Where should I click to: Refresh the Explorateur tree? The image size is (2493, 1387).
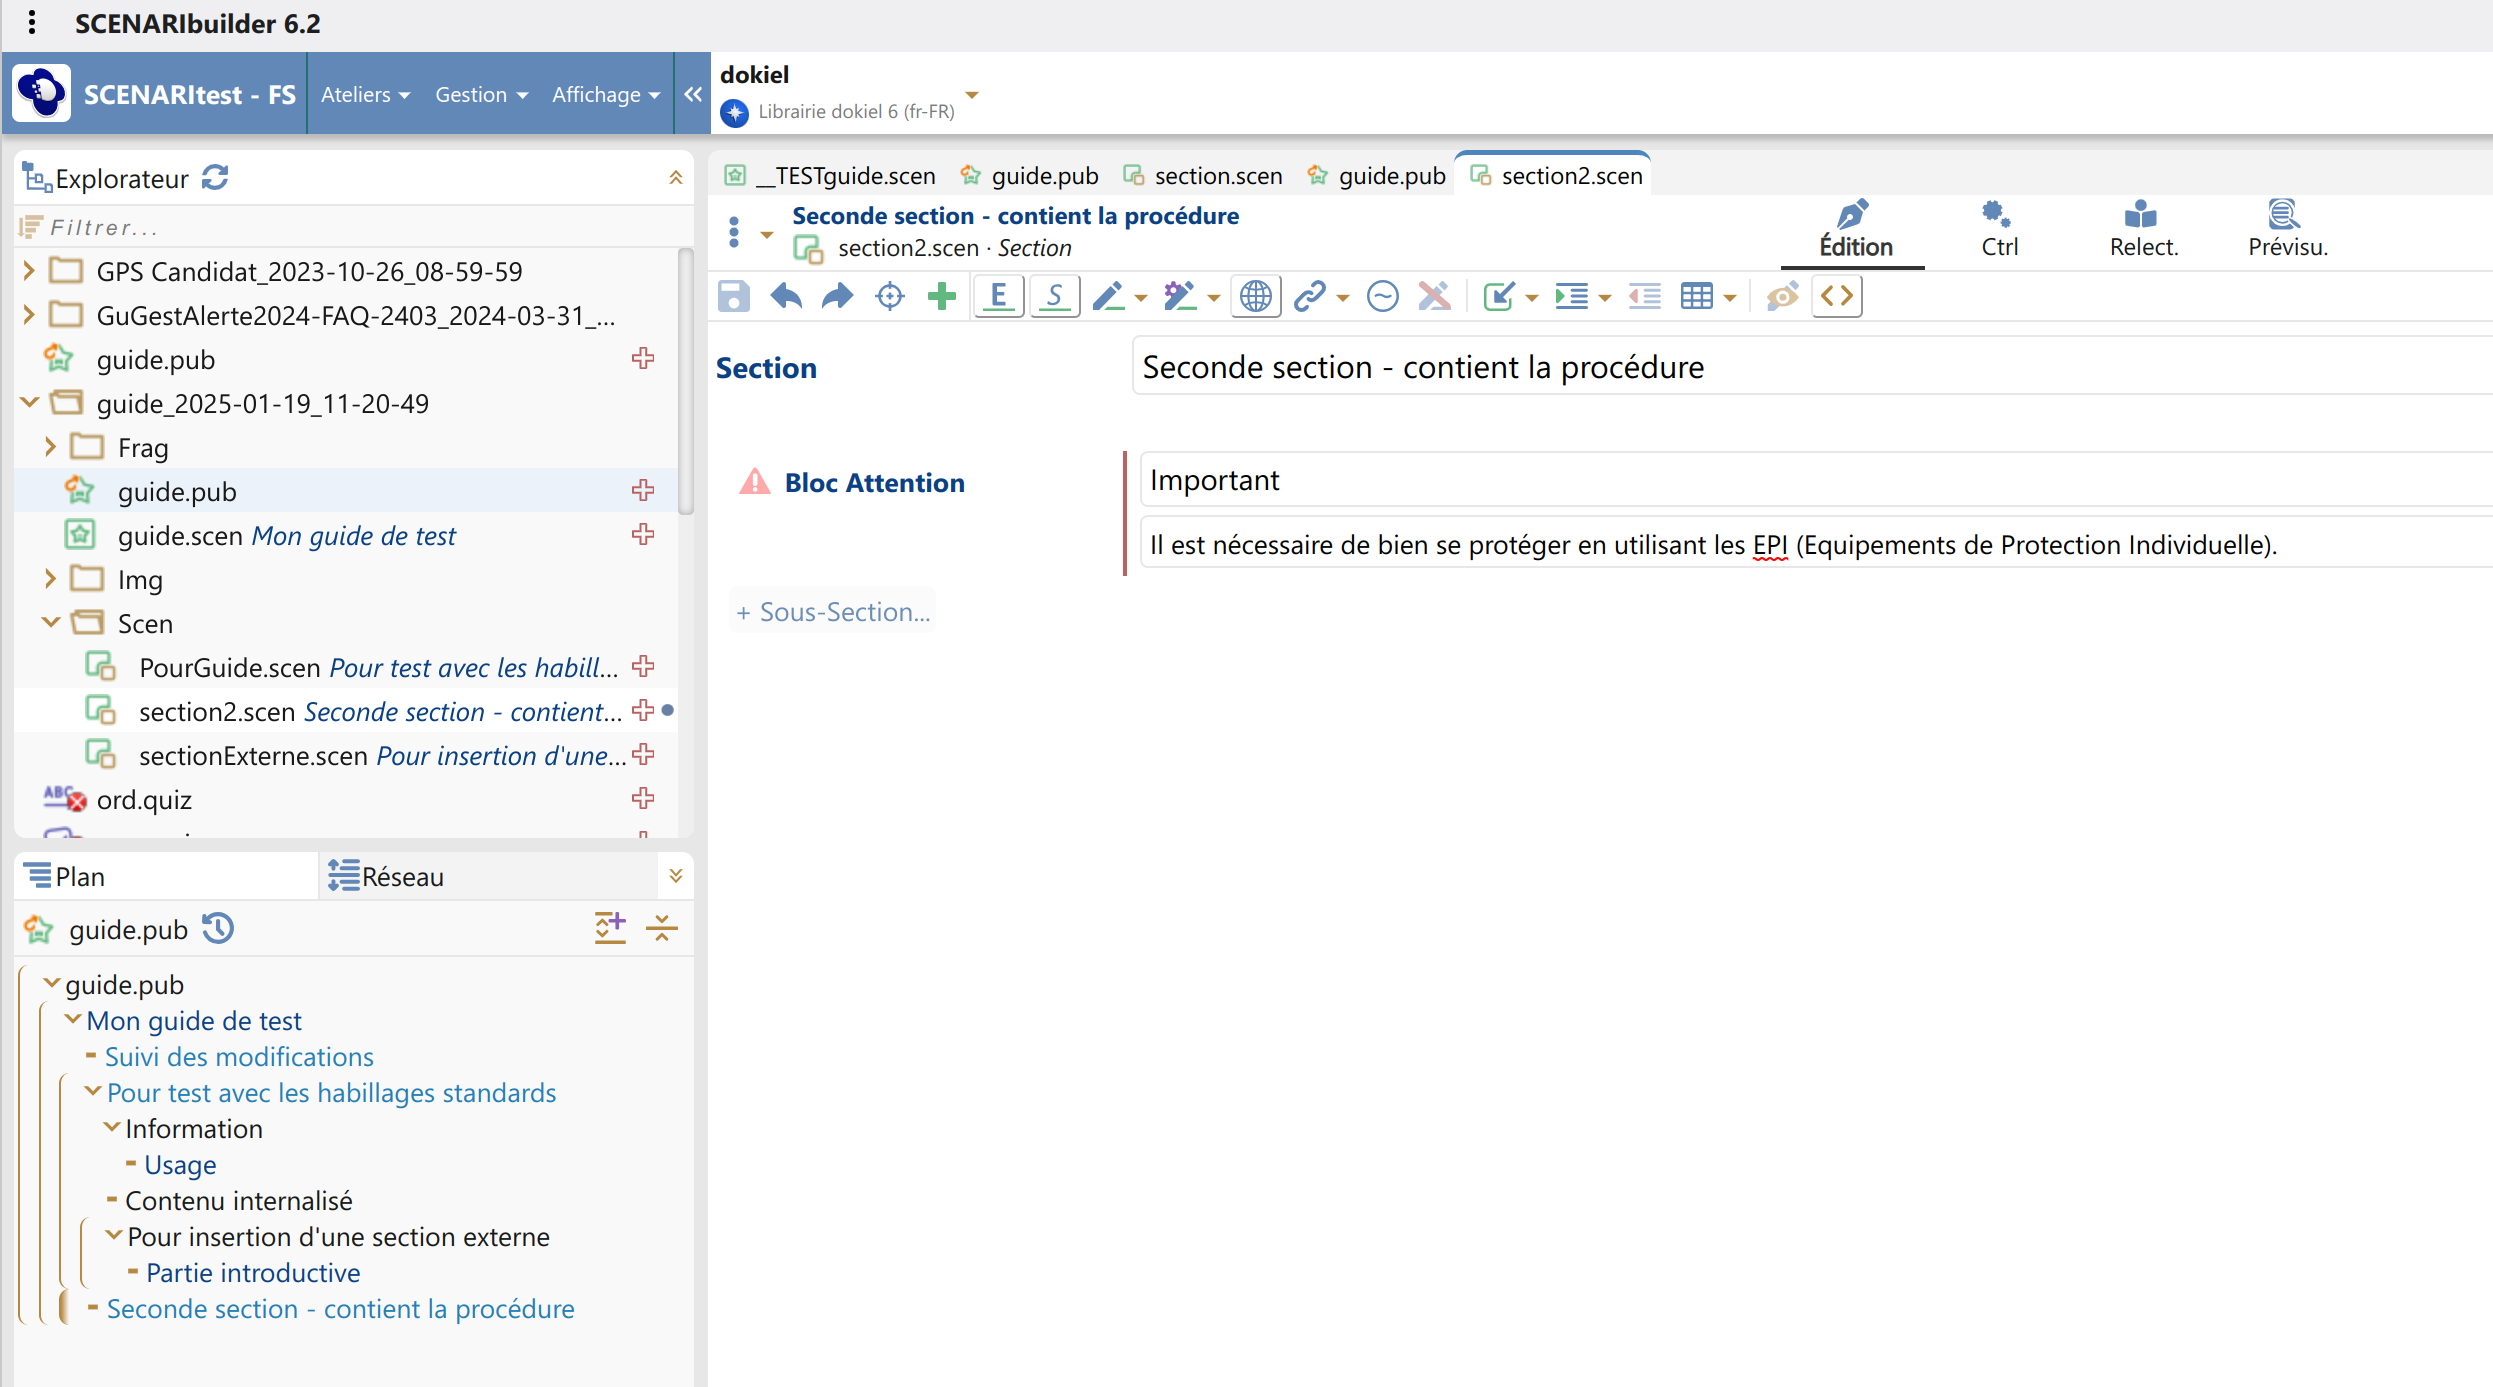point(215,178)
